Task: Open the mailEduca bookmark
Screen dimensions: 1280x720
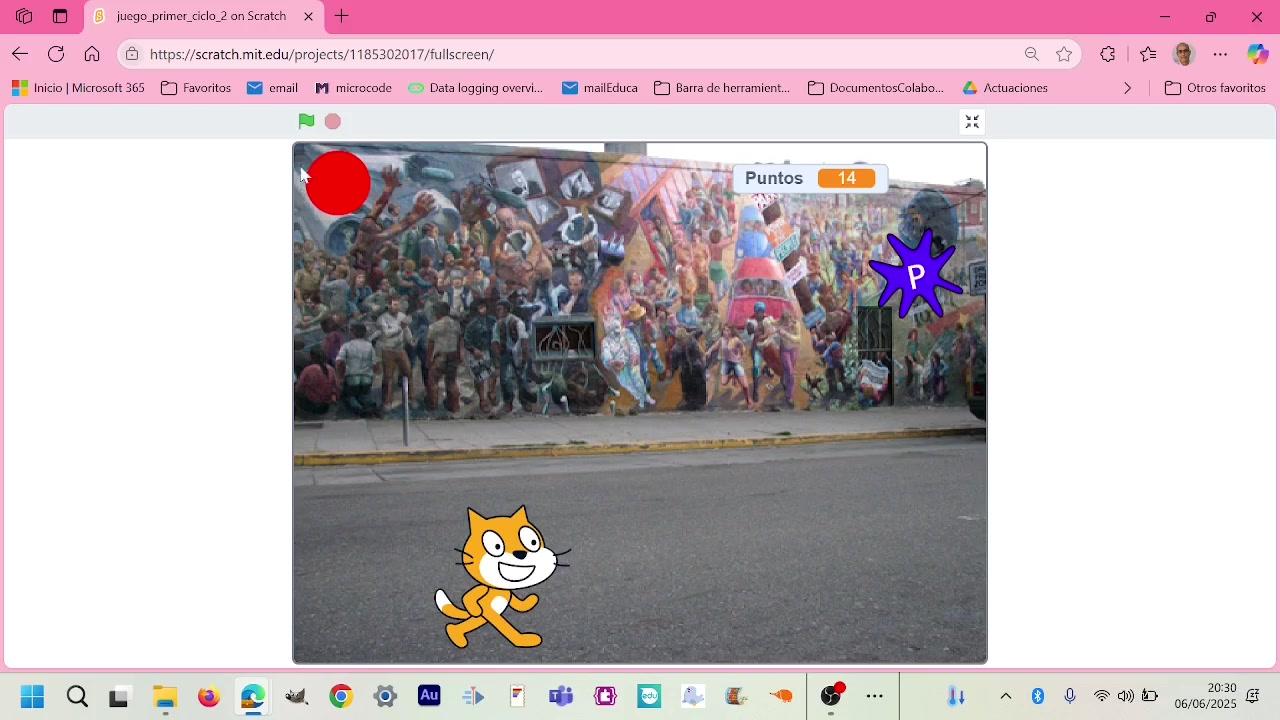Action: coord(600,88)
